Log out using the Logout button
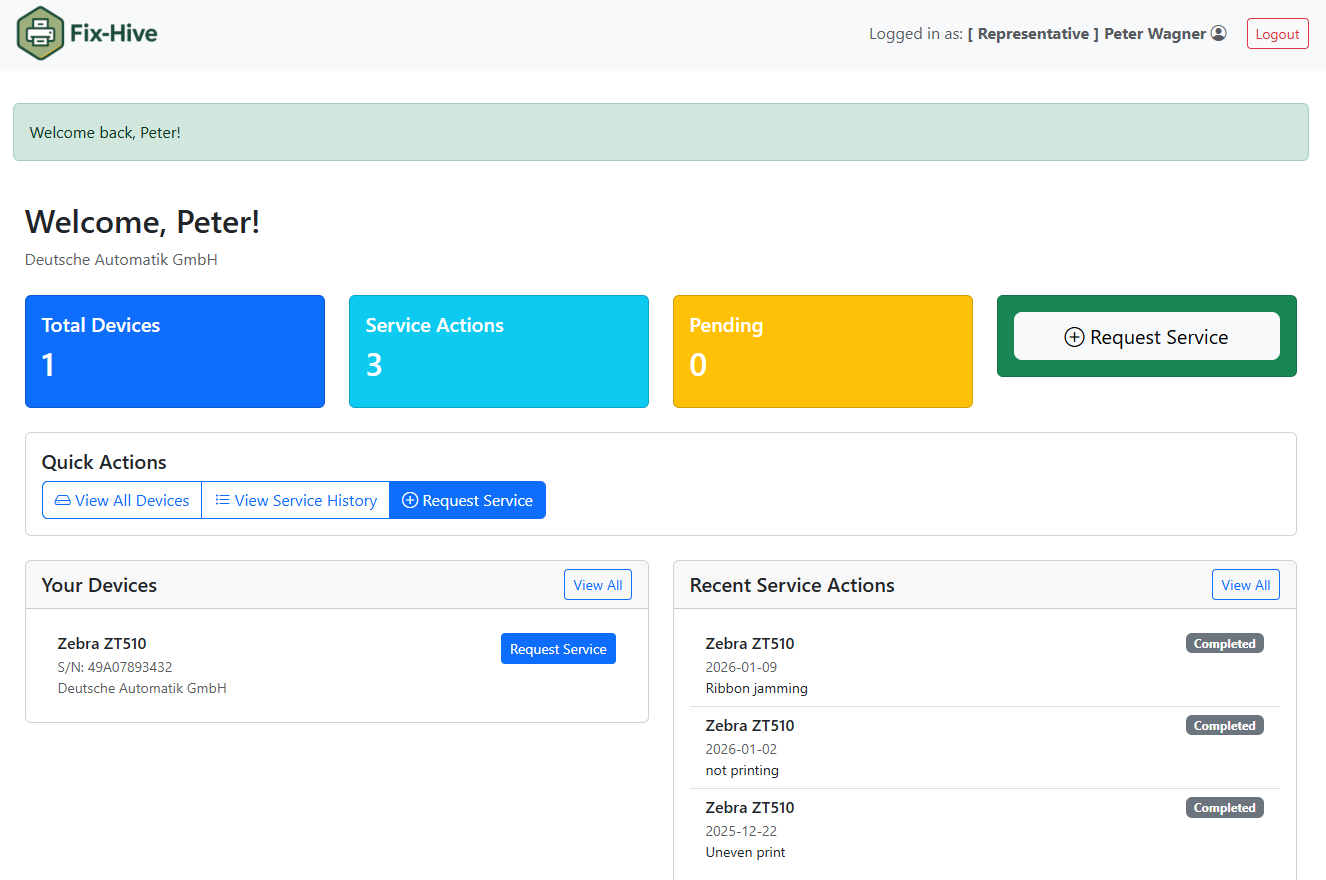This screenshot has width=1326, height=880. 1277,33
